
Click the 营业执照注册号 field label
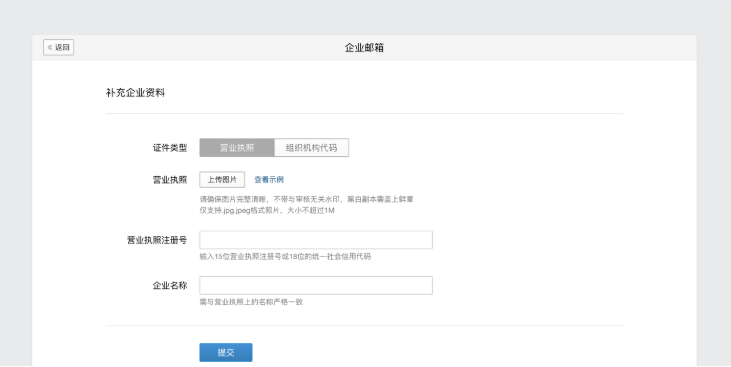(157, 240)
